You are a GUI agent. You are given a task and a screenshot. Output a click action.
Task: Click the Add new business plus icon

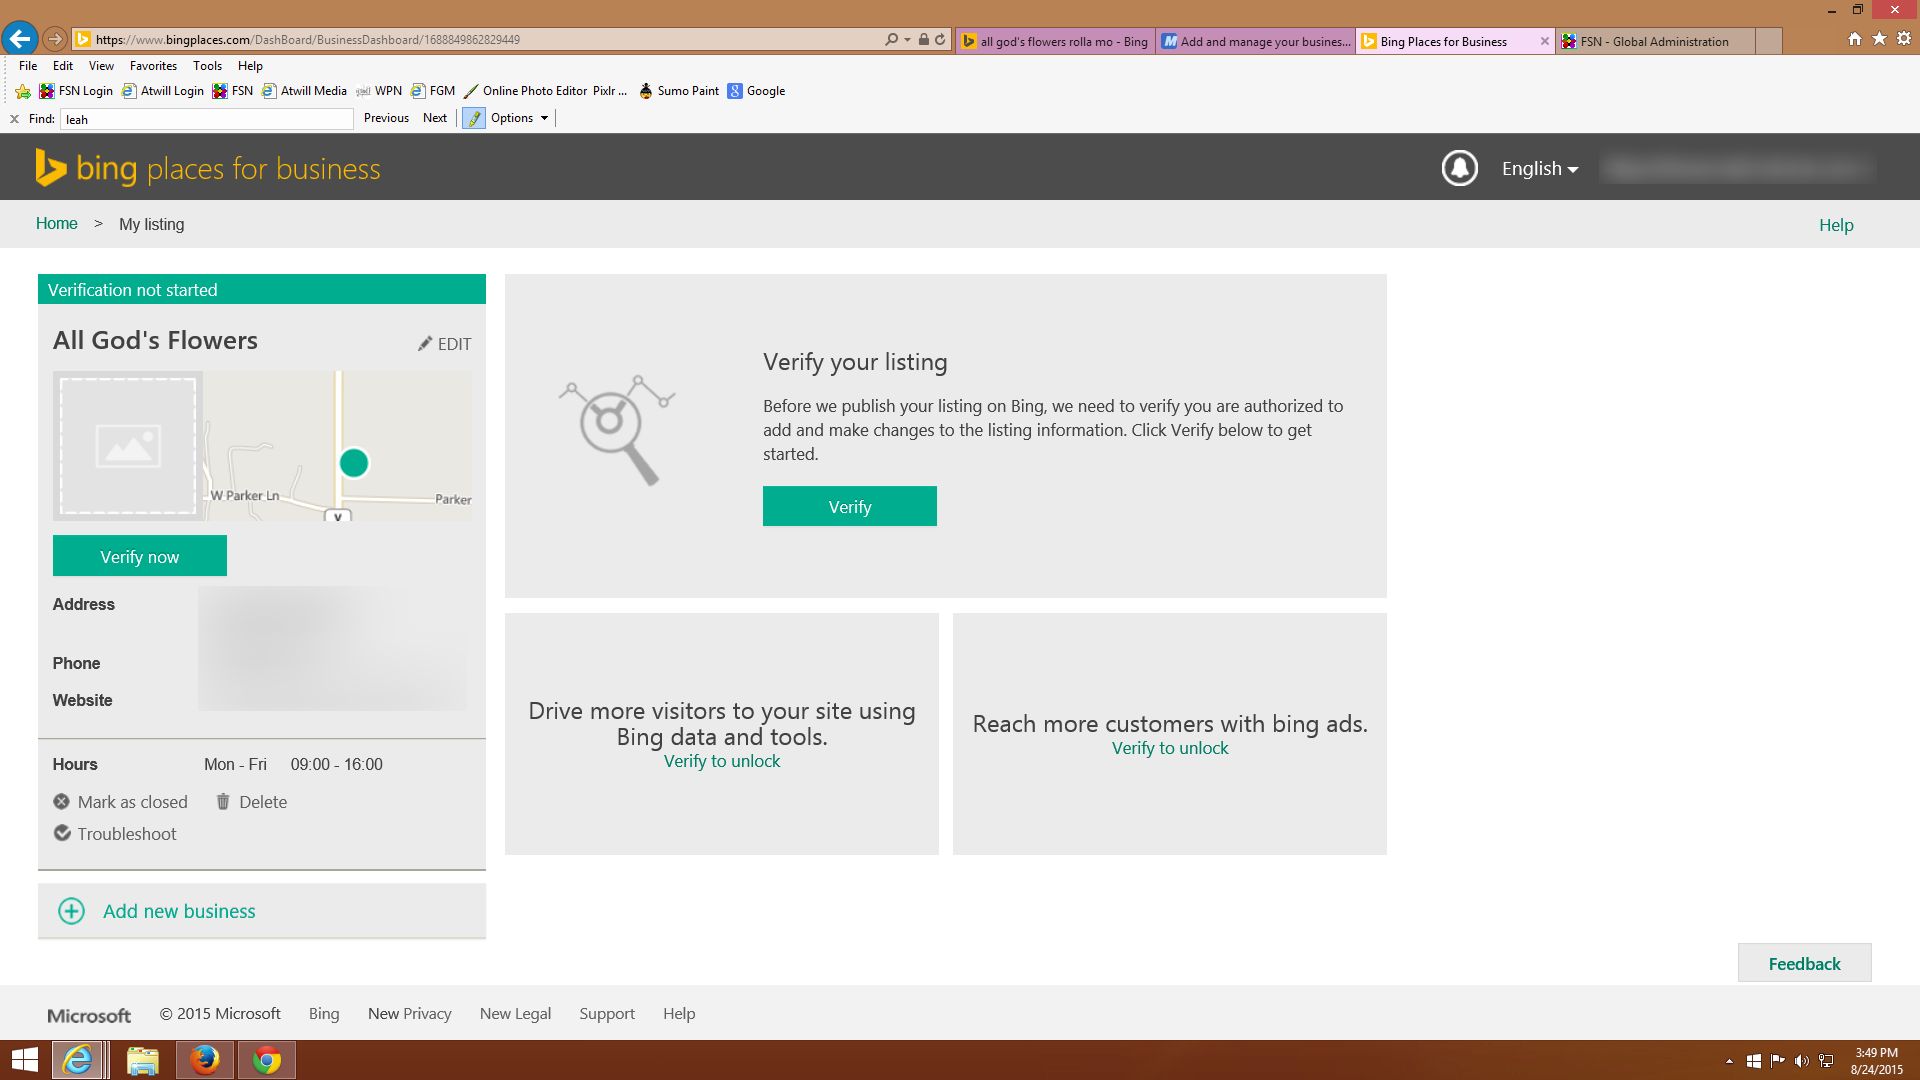[72, 911]
